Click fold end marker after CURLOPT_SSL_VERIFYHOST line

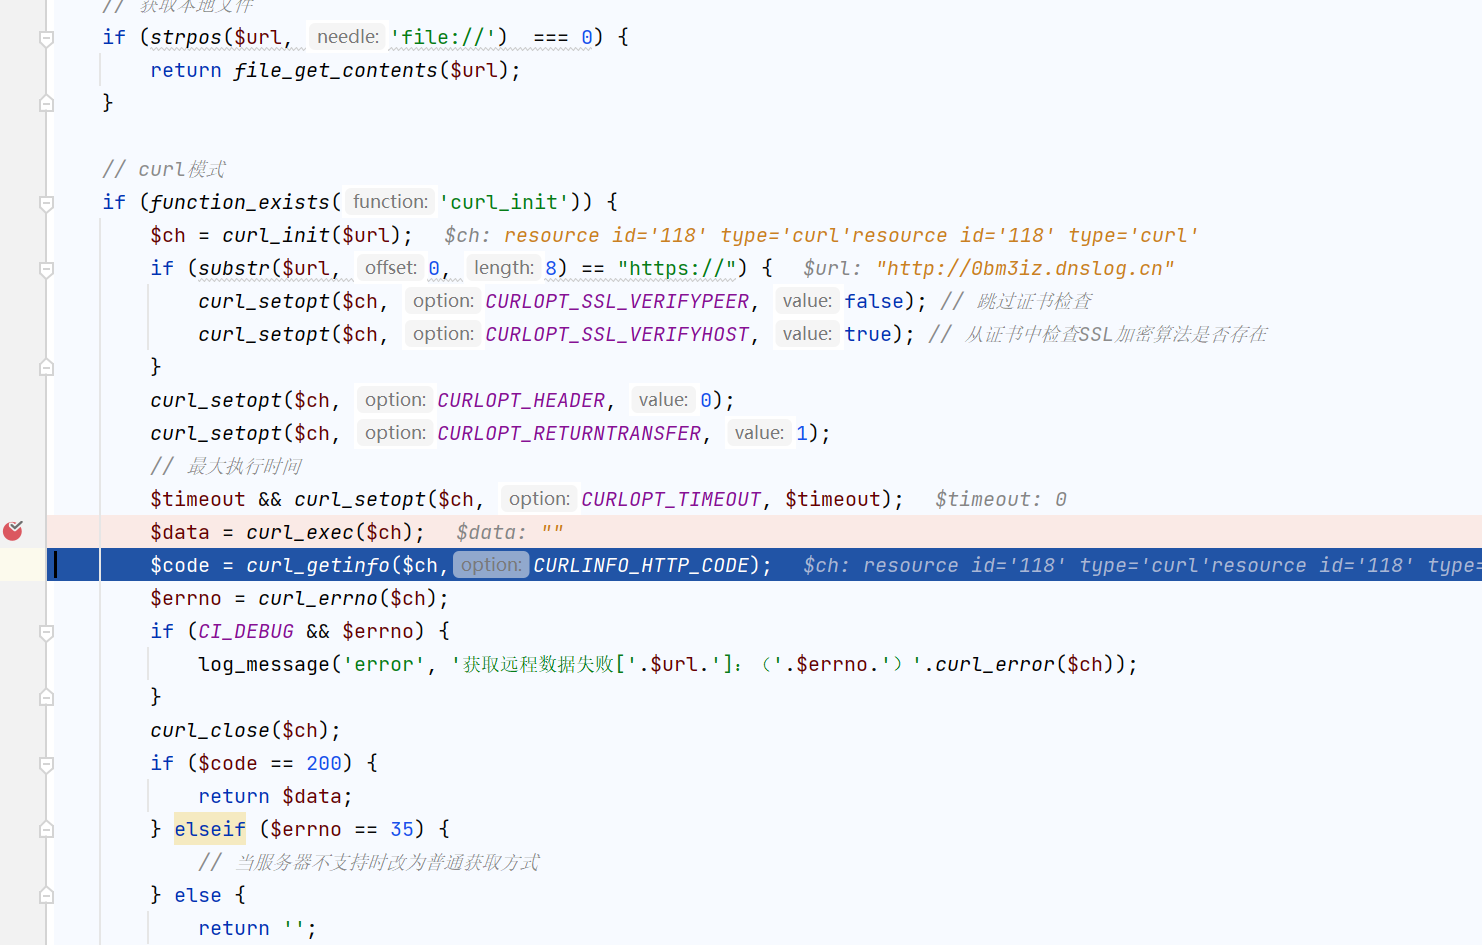click(46, 367)
